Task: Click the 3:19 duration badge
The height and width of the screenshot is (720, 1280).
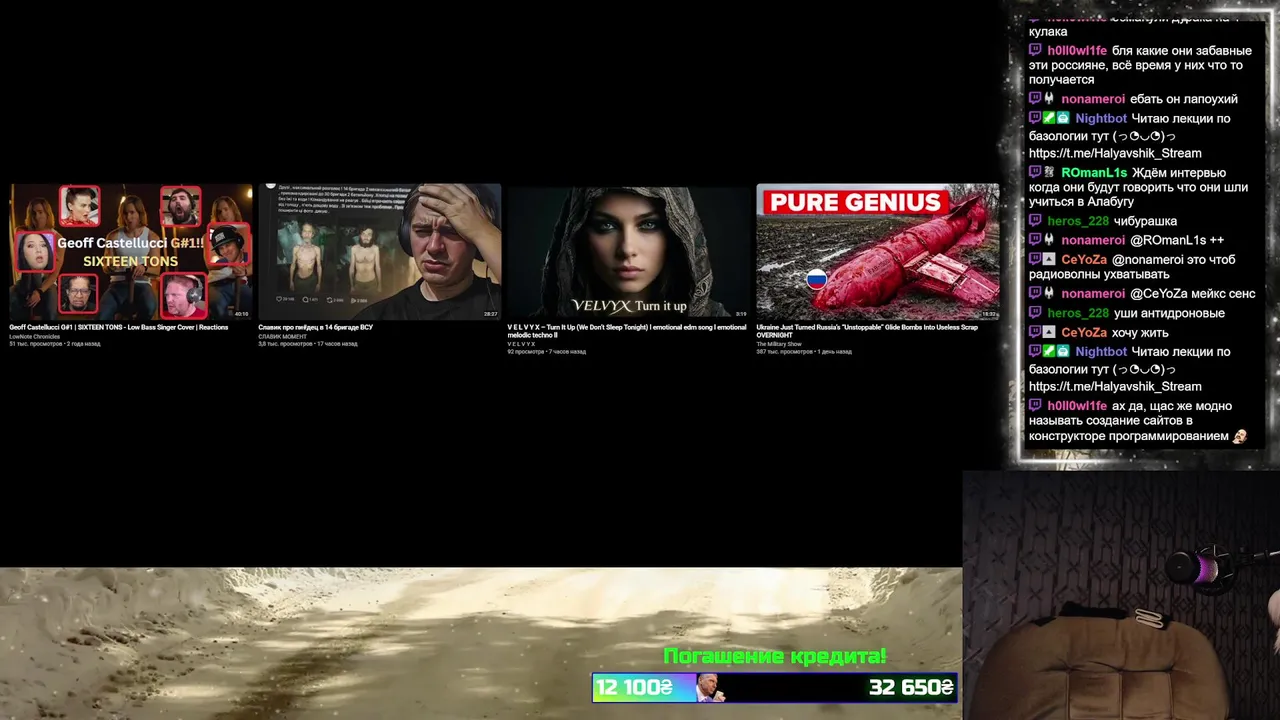Action: click(741, 314)
